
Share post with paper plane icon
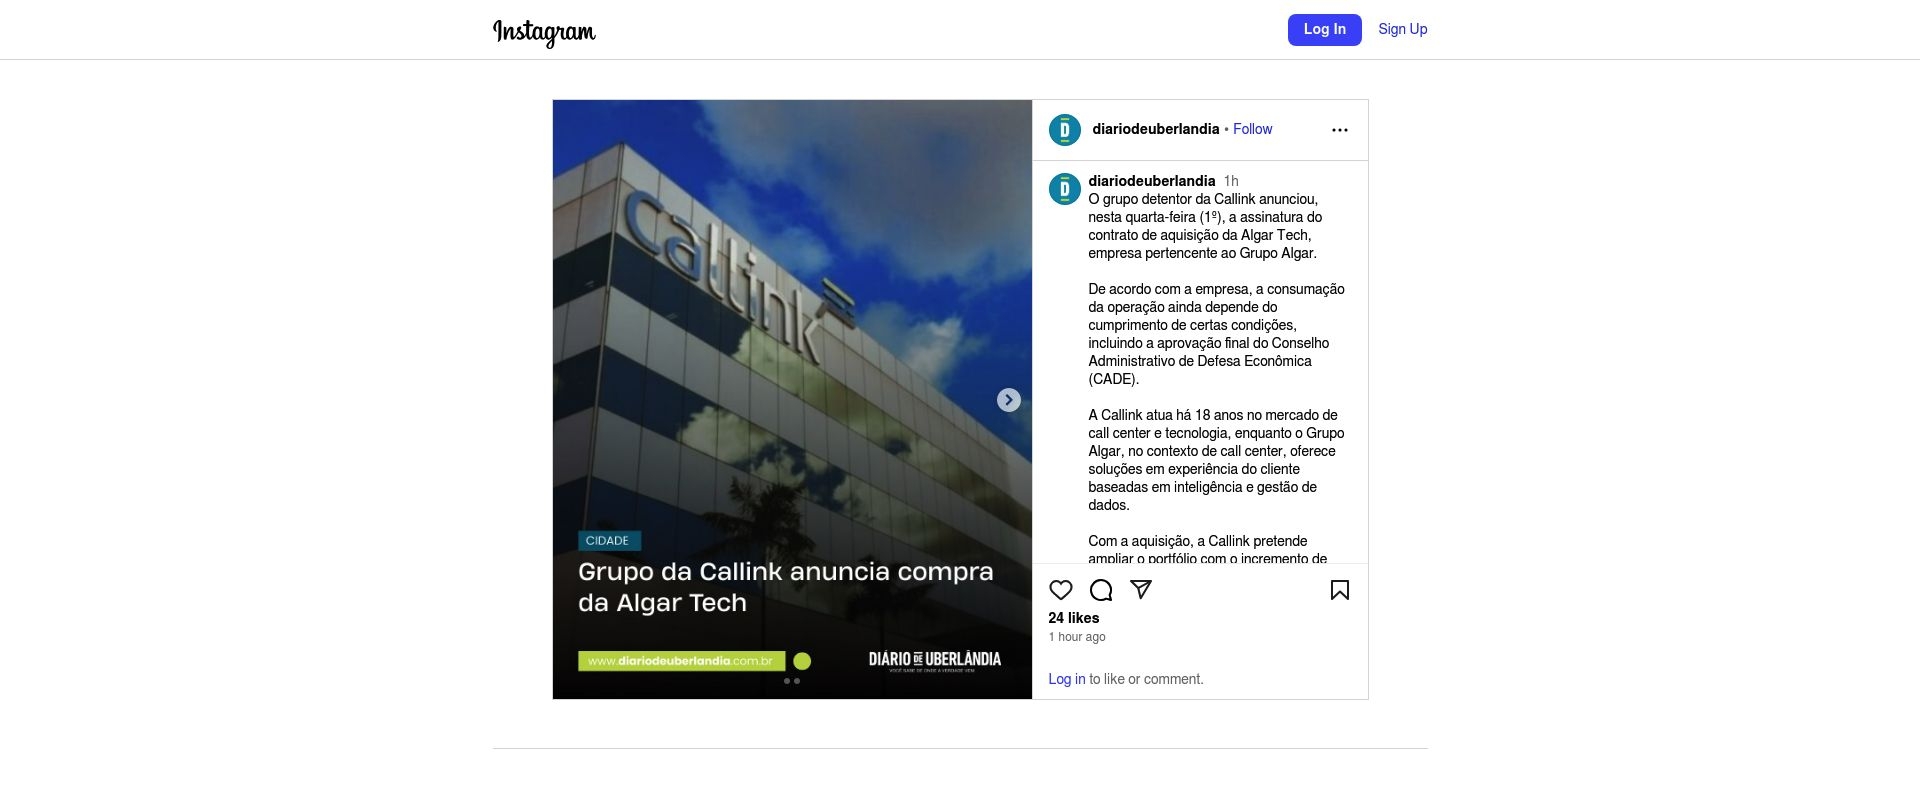[1141, 590]
